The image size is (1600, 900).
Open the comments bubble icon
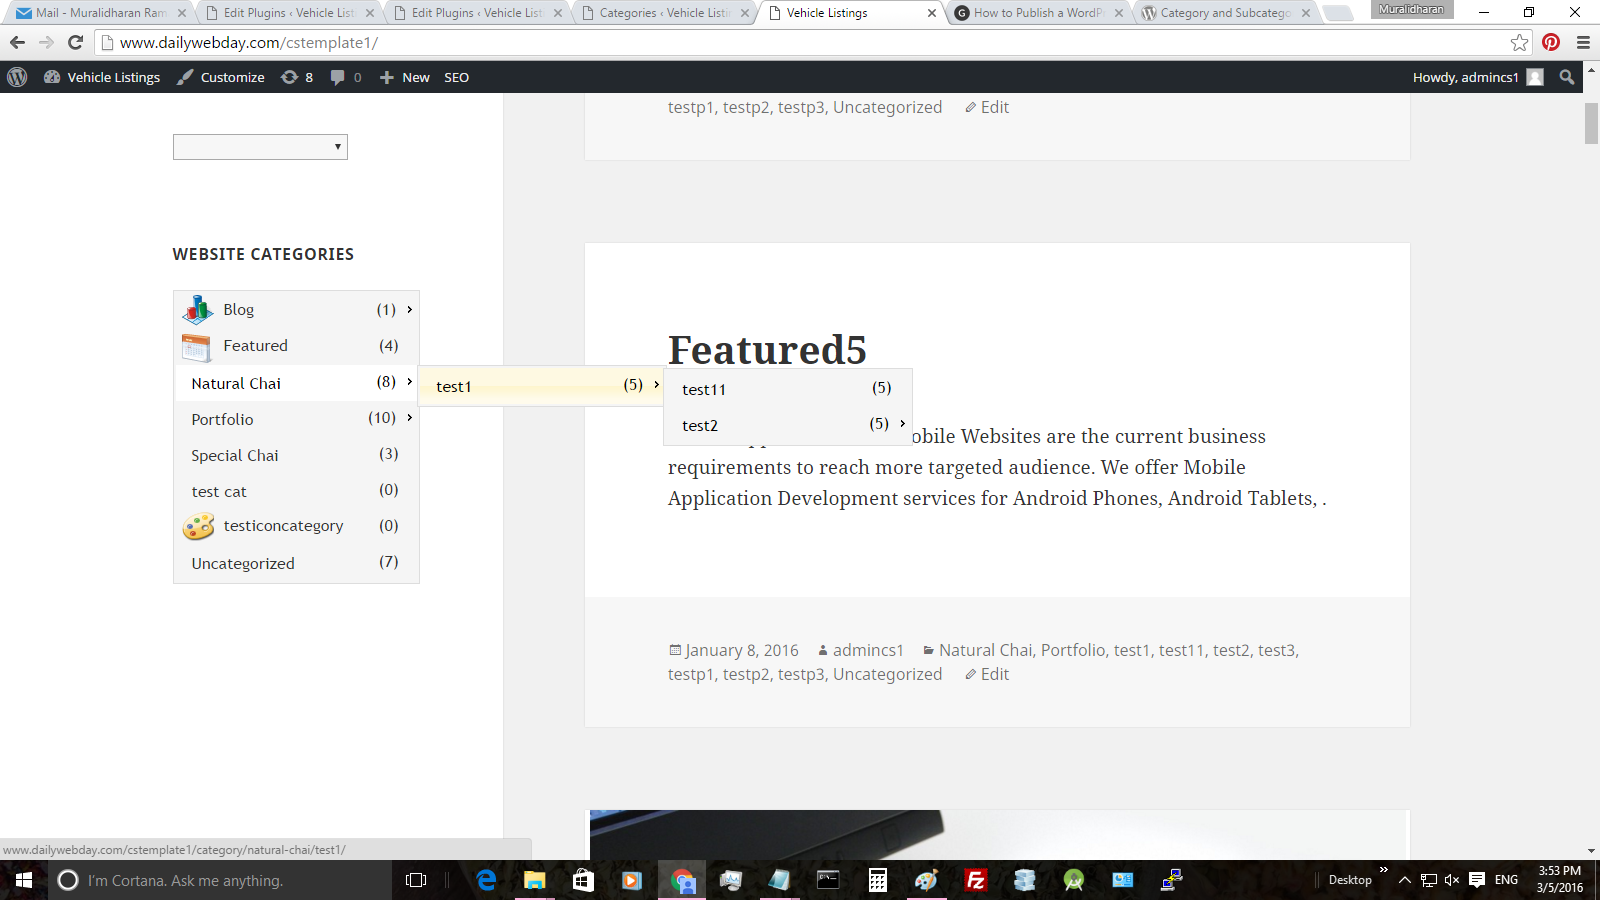tap(338, 77)
